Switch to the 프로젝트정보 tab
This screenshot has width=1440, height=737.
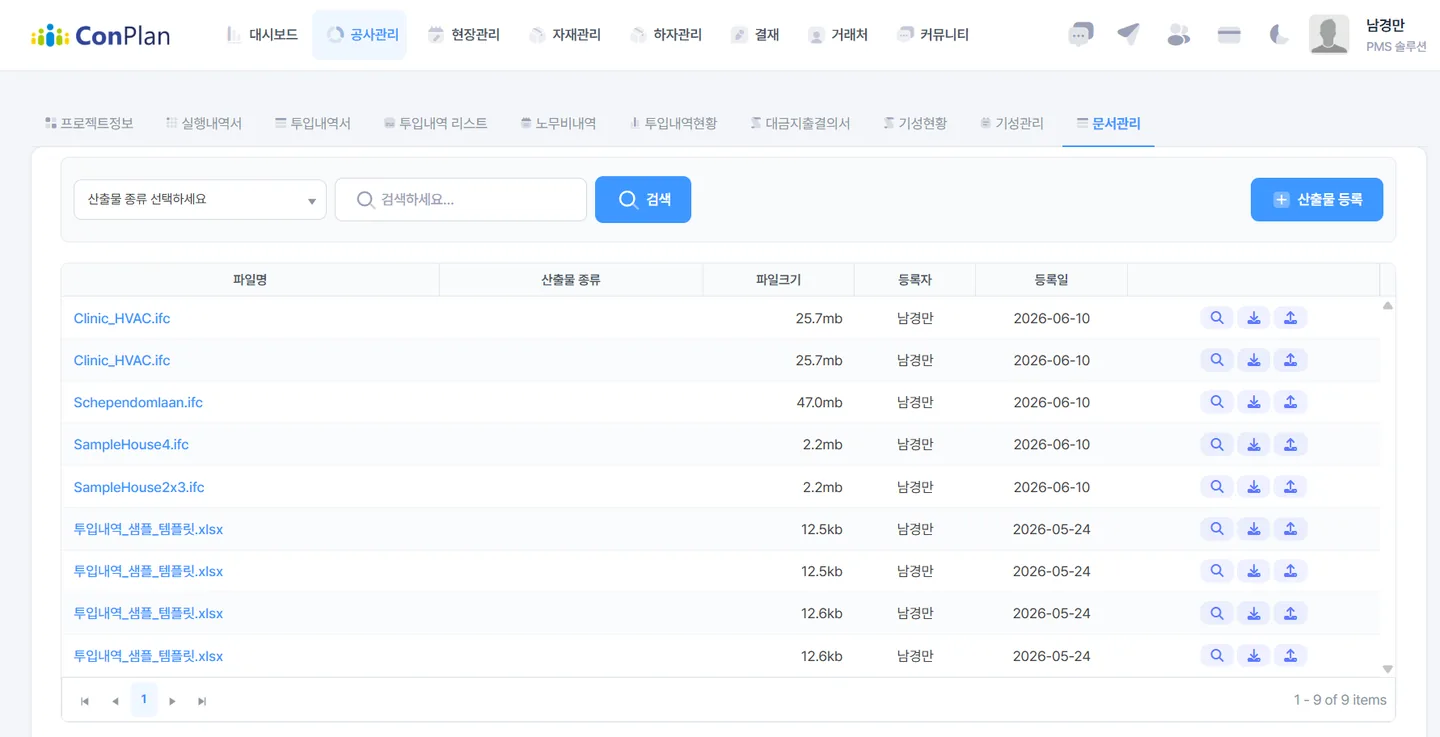point(89,124)
